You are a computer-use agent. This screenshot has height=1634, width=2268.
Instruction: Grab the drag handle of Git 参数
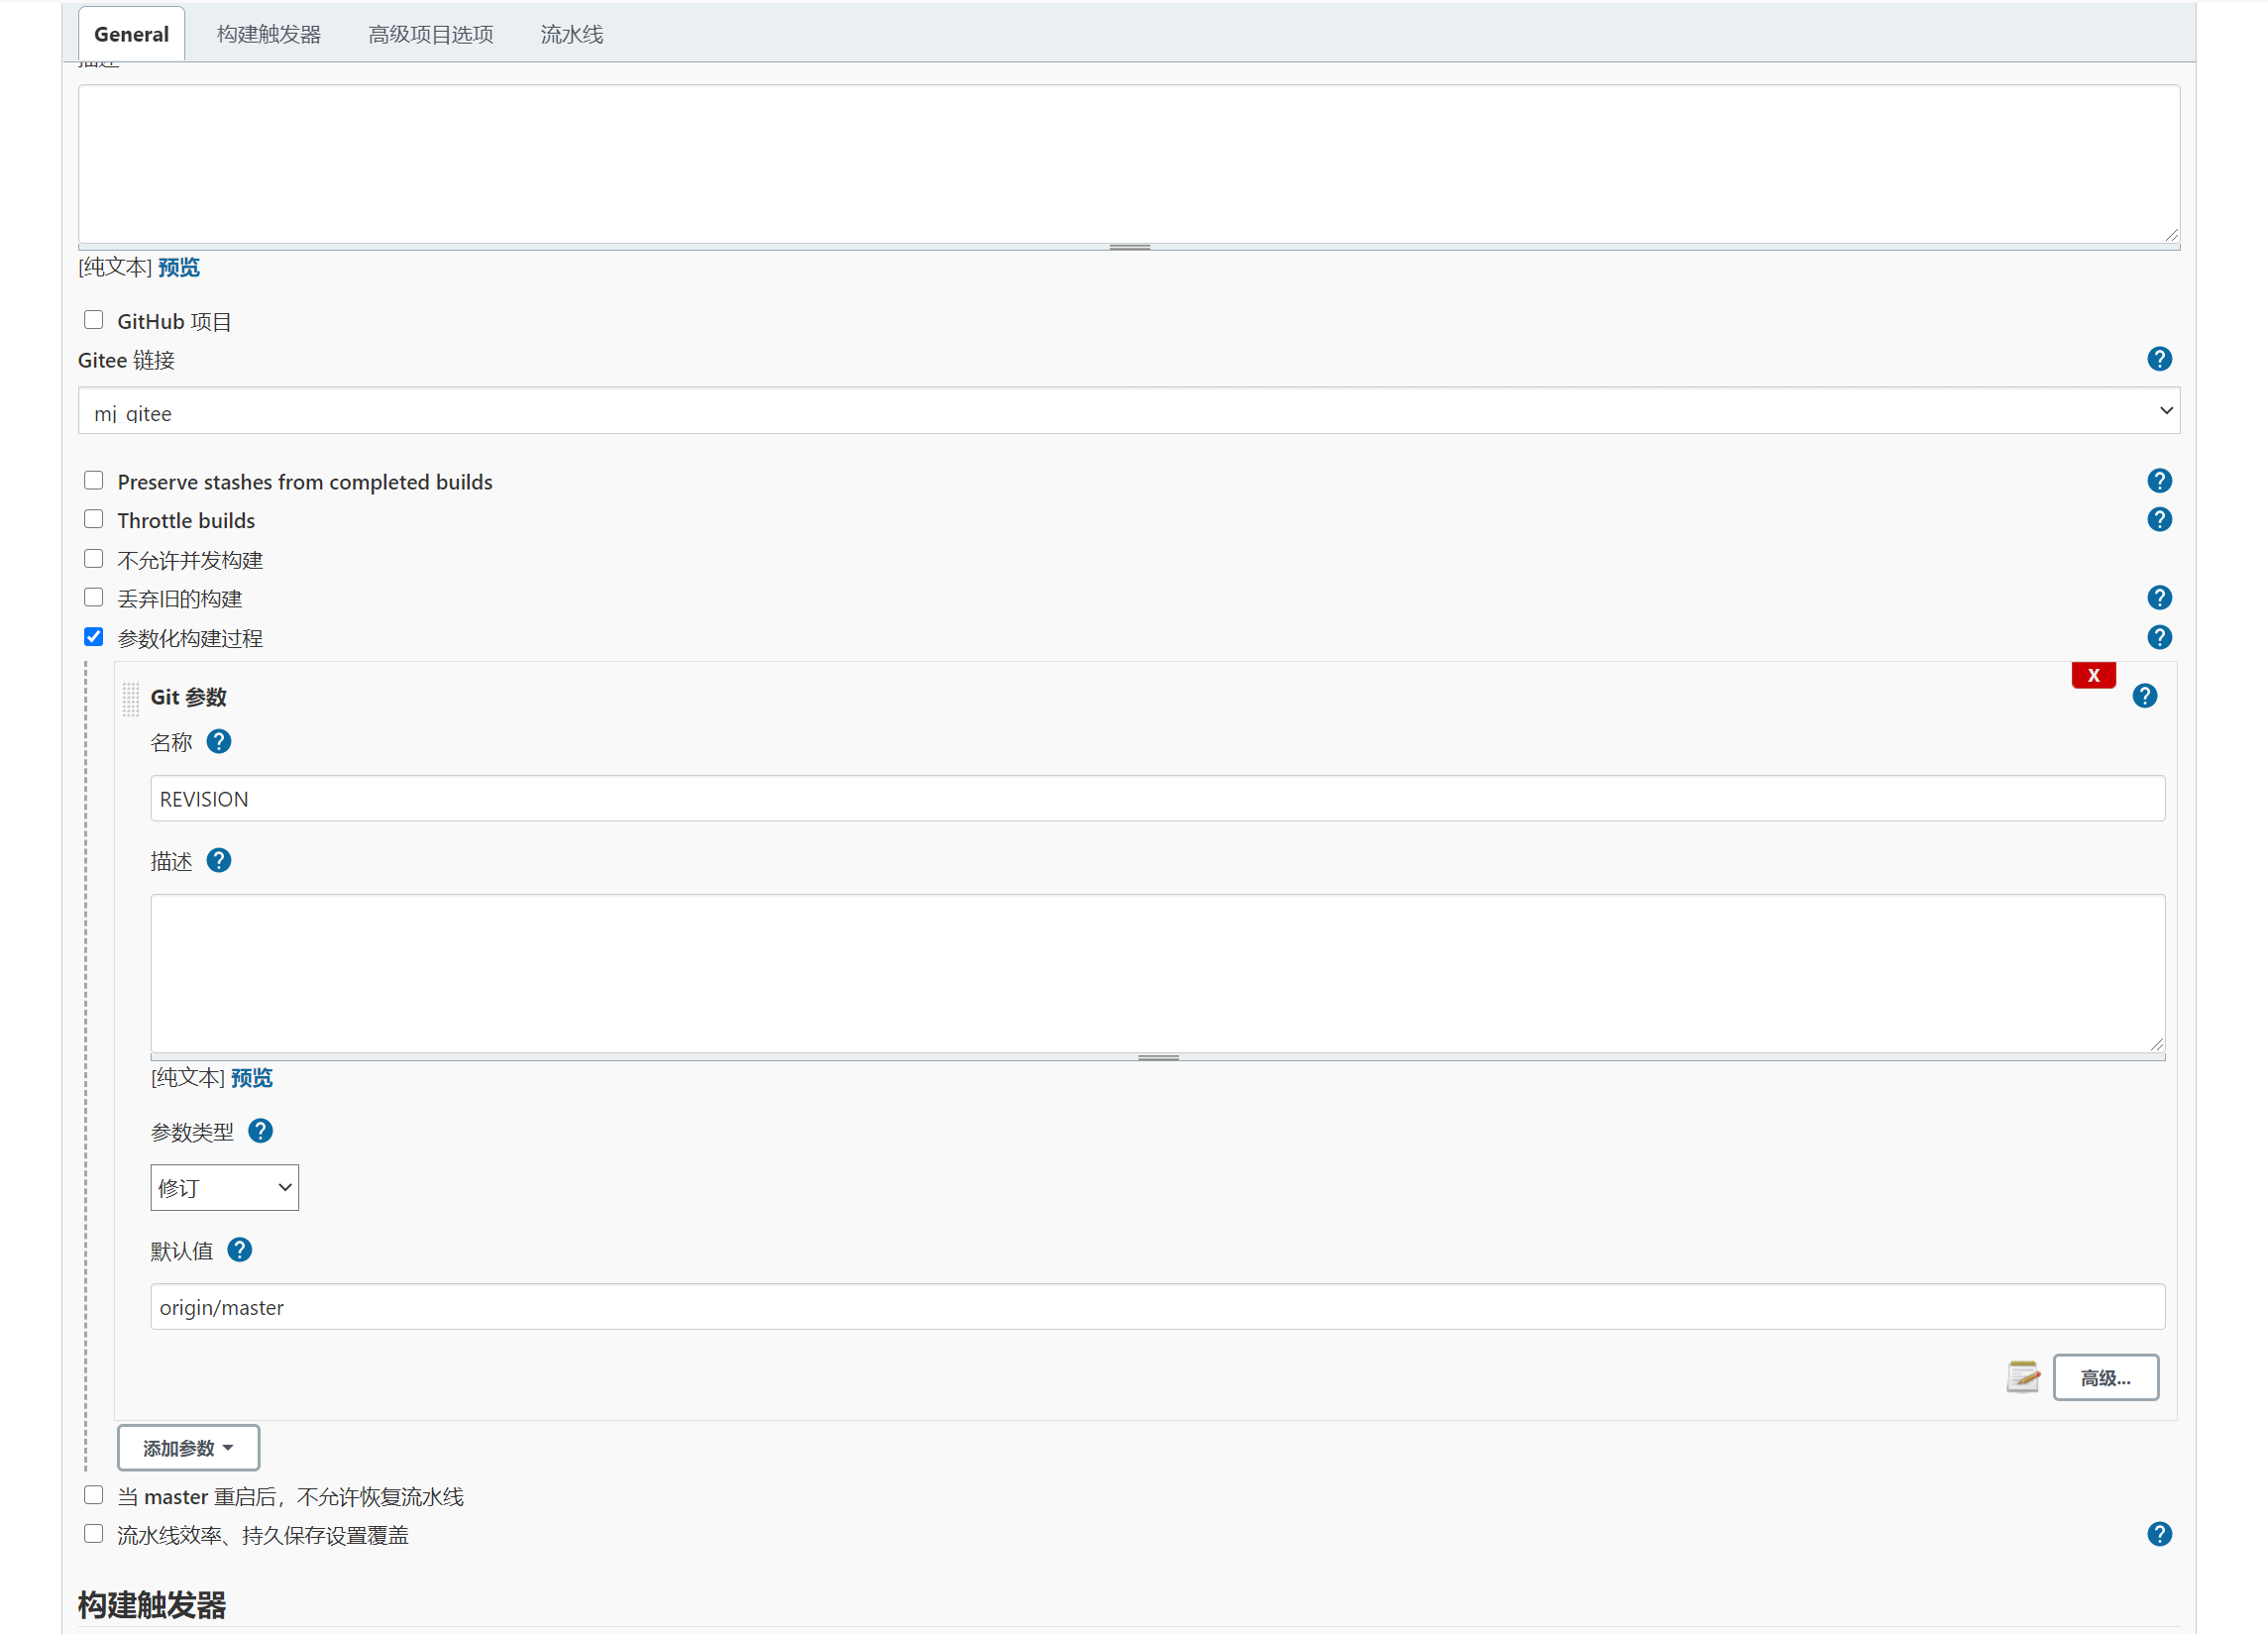[x=130, y=698]
